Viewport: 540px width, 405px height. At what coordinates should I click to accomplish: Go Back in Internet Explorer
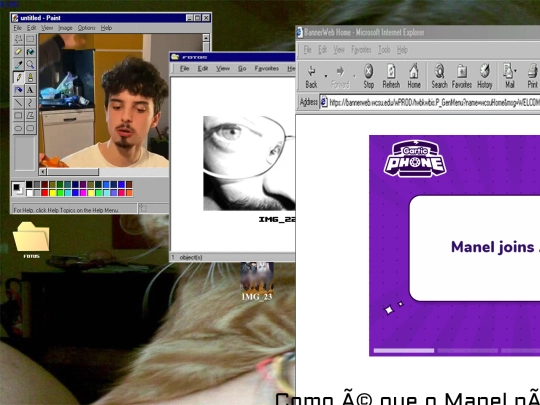[x=311, y=76]
